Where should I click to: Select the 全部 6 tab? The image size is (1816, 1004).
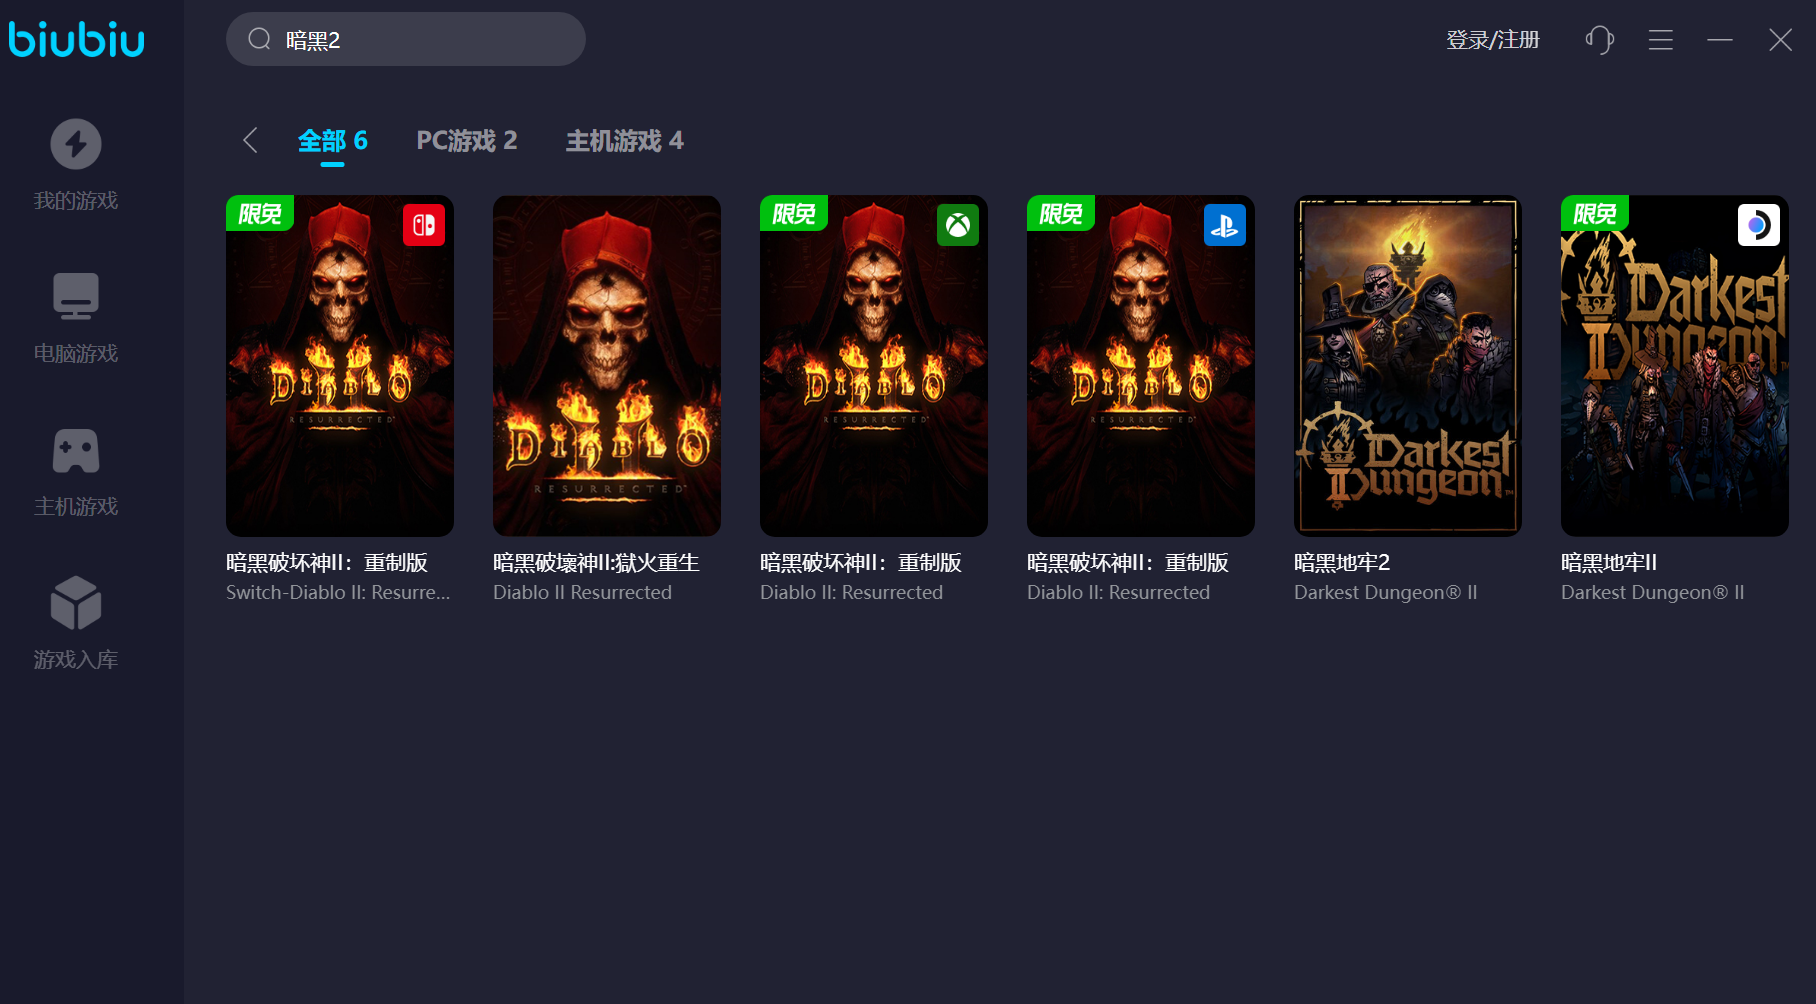click(x=333, y=141)
